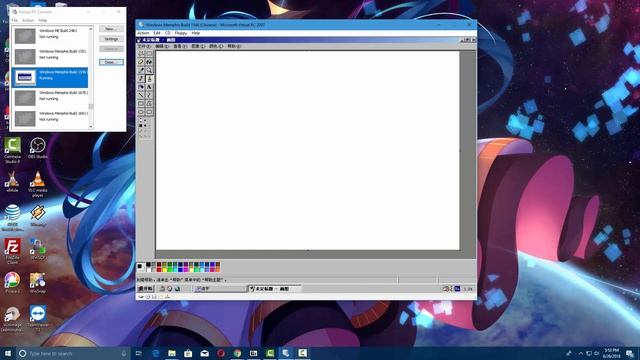Select the Pencil tool in Paint

click(141, 78)
